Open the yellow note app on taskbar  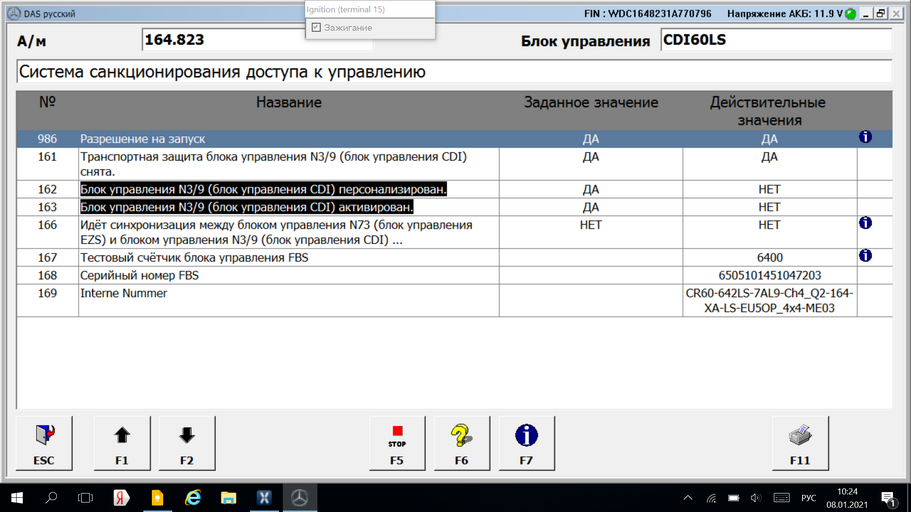[157, 498]
